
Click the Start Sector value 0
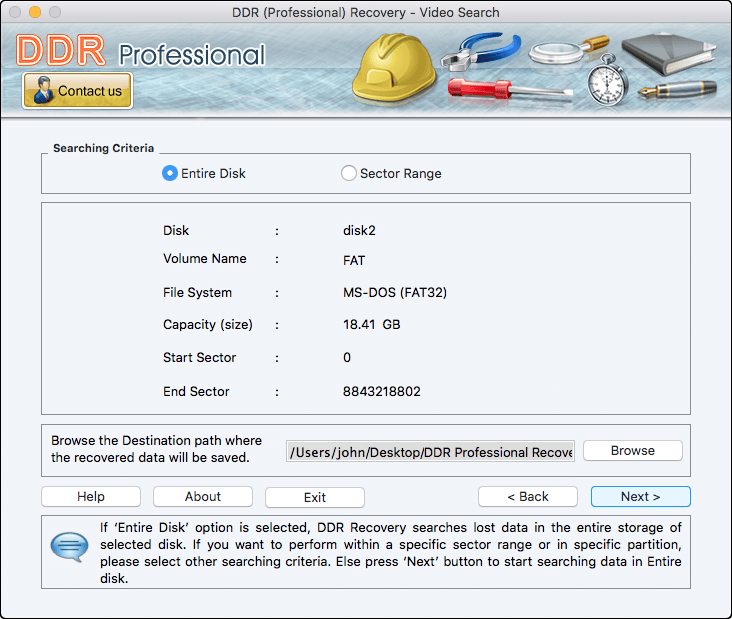coord(347,358)
